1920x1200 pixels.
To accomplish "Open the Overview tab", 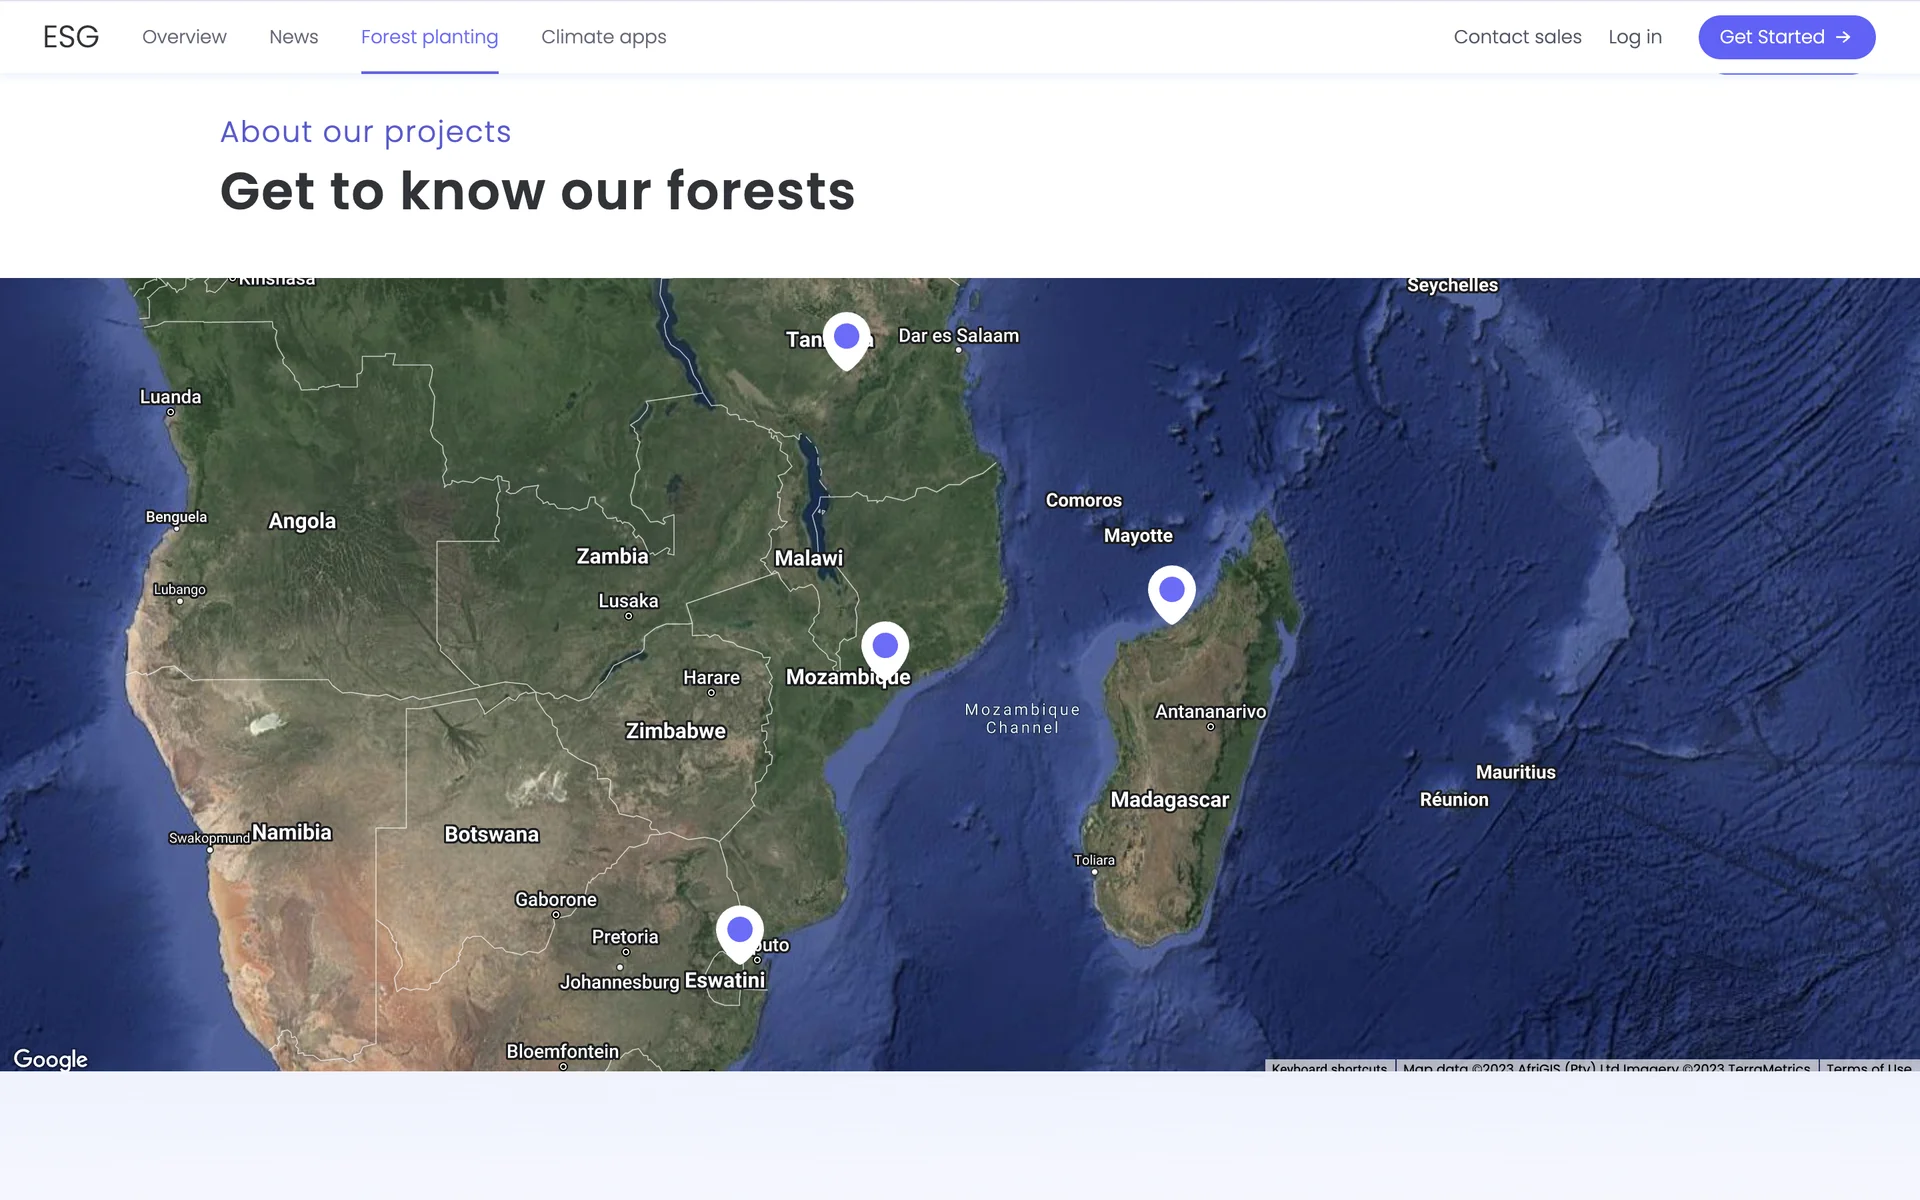I will (x=184, y=37).
